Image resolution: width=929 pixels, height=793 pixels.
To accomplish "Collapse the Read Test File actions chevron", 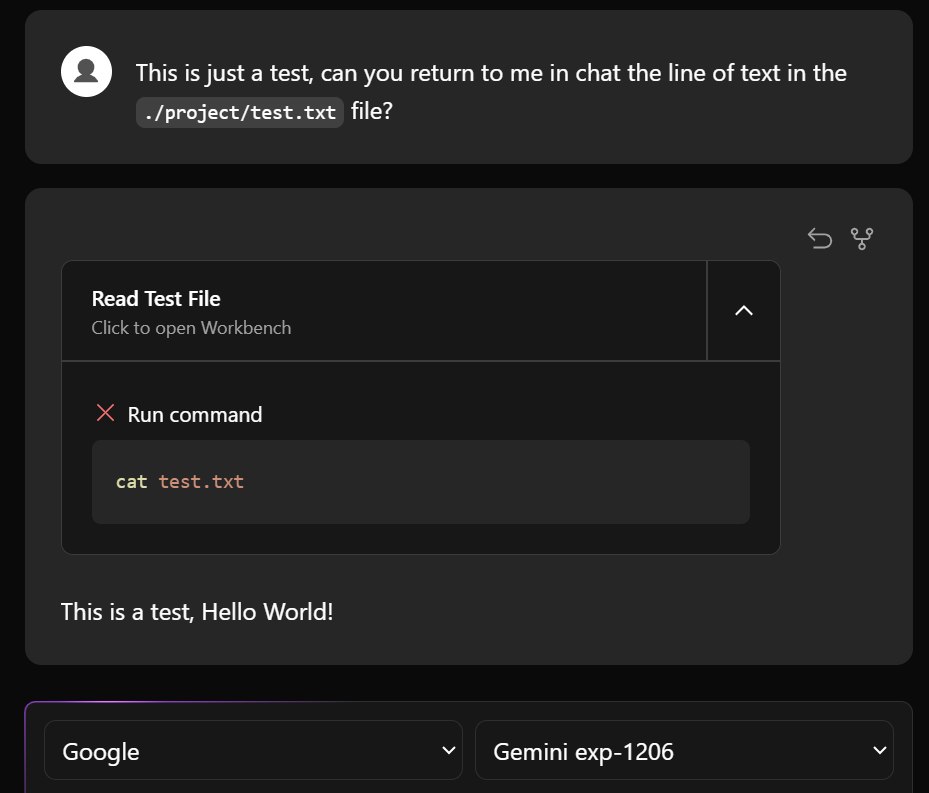I will coord(744,311).
